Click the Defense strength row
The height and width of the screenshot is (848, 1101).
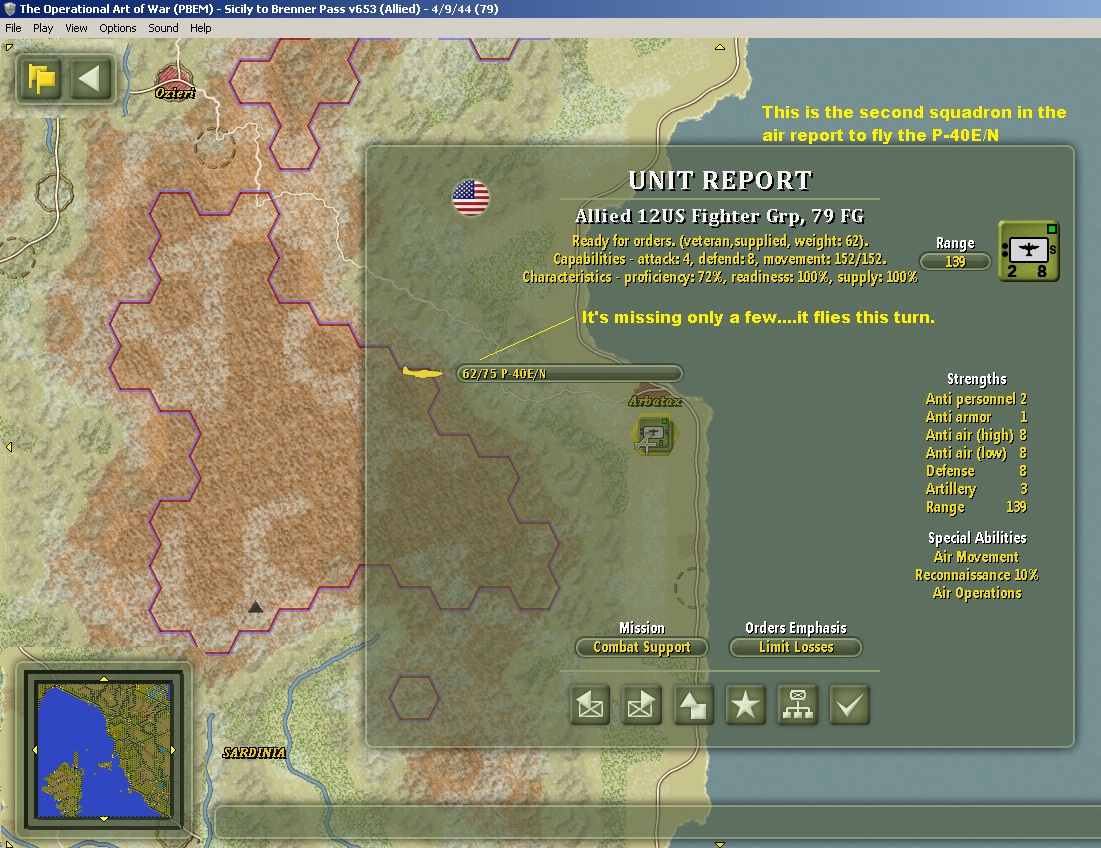tap(976, 471)
